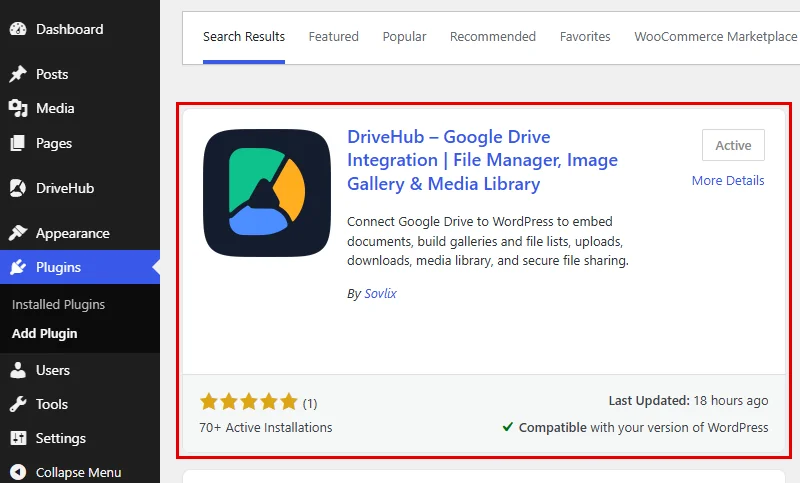
Task: Click the '70+ Active Installations' text
Action: (x=266, y=427)
